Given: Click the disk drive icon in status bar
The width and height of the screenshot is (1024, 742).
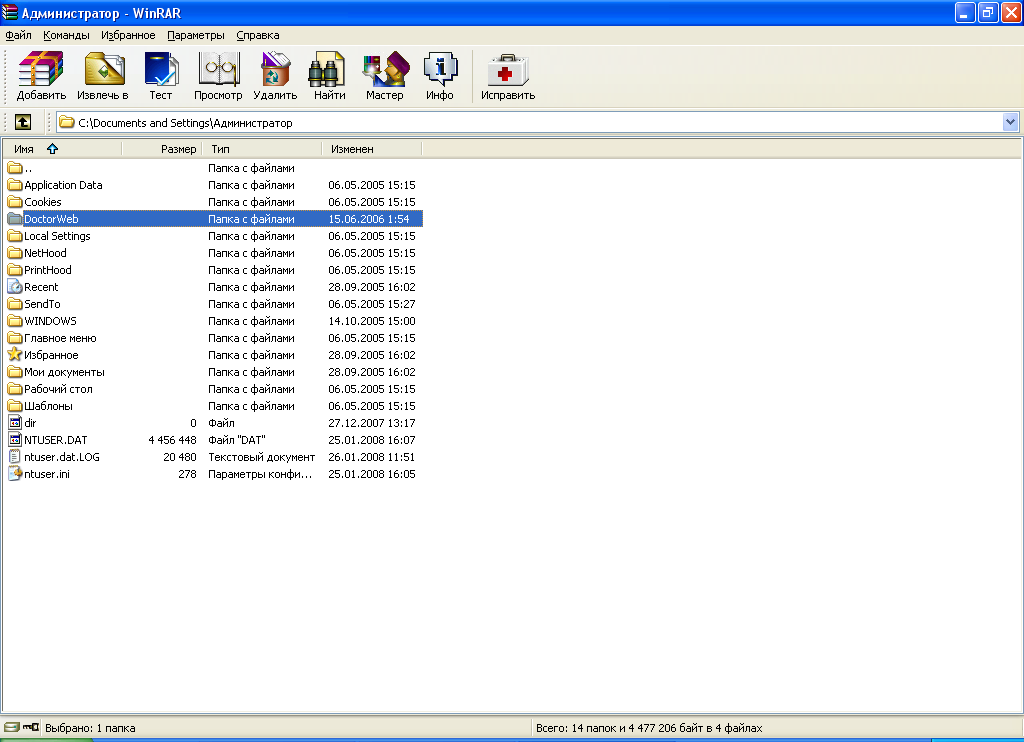Looking at the screenshot, I should coord(11,727).
